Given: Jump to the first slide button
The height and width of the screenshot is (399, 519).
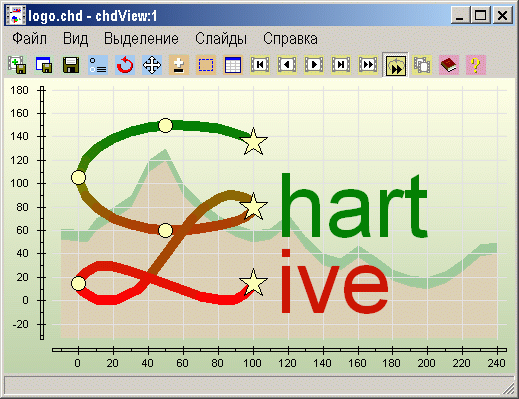Looking at the screenshot, I should [x=260, y=65].
